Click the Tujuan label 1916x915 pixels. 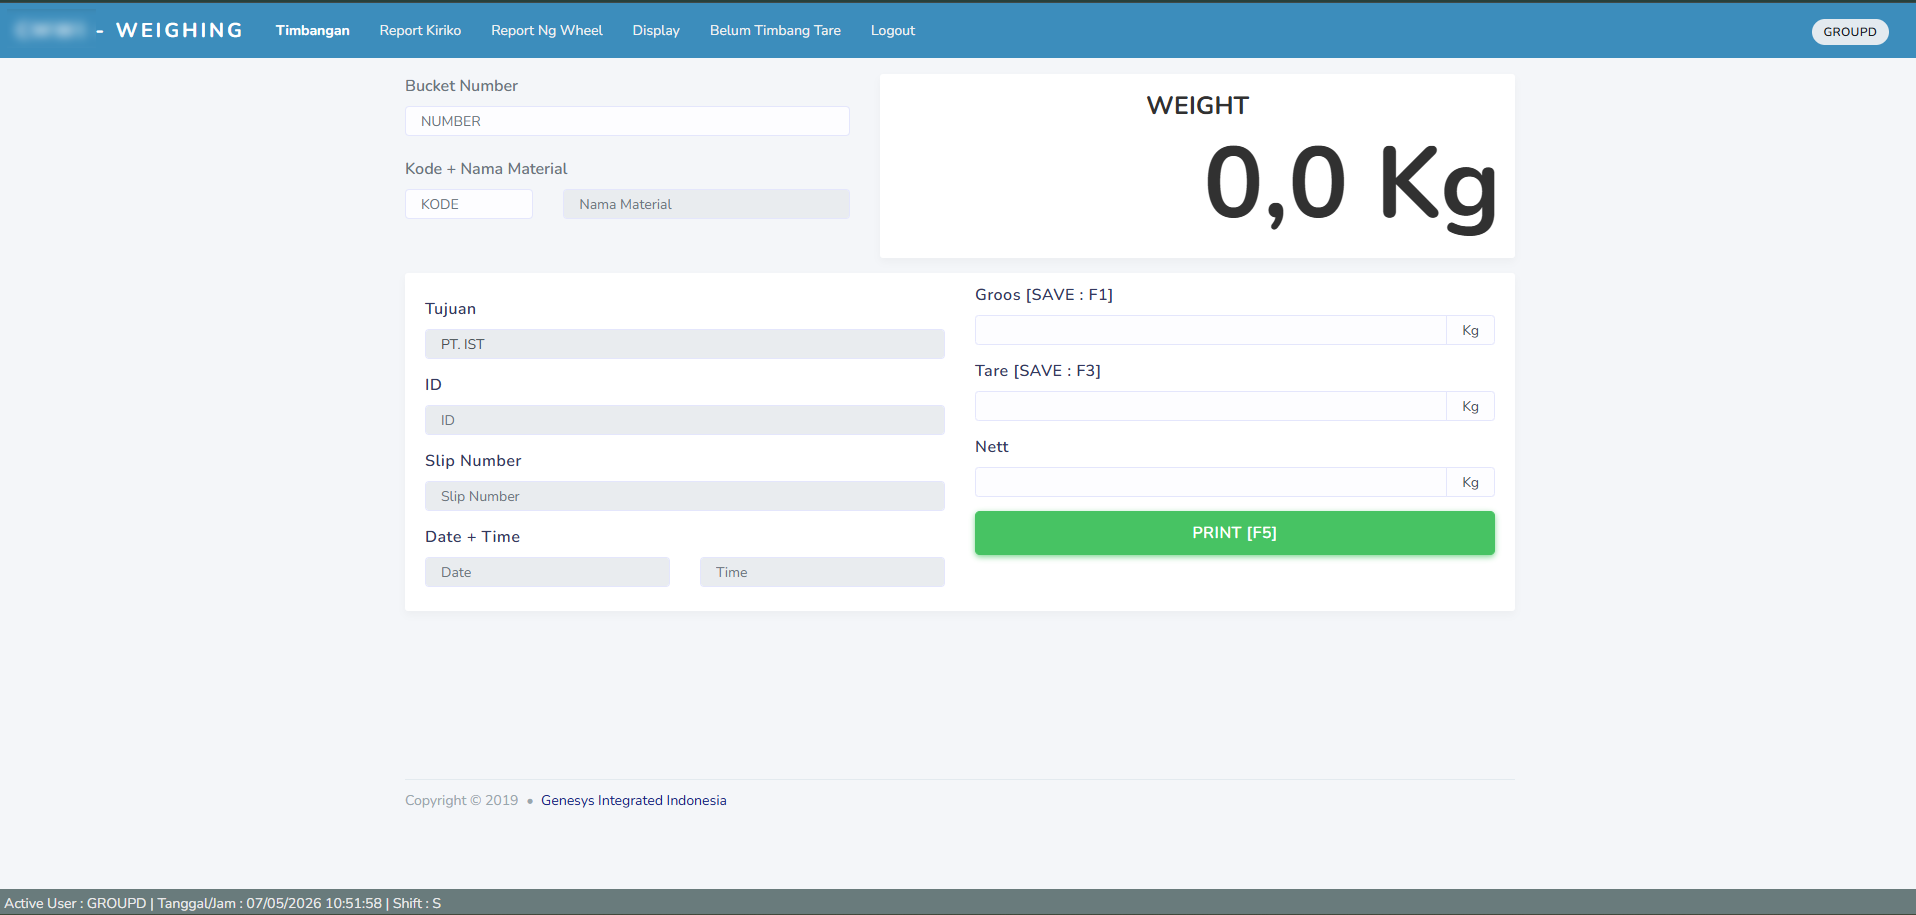coord(450,309)
